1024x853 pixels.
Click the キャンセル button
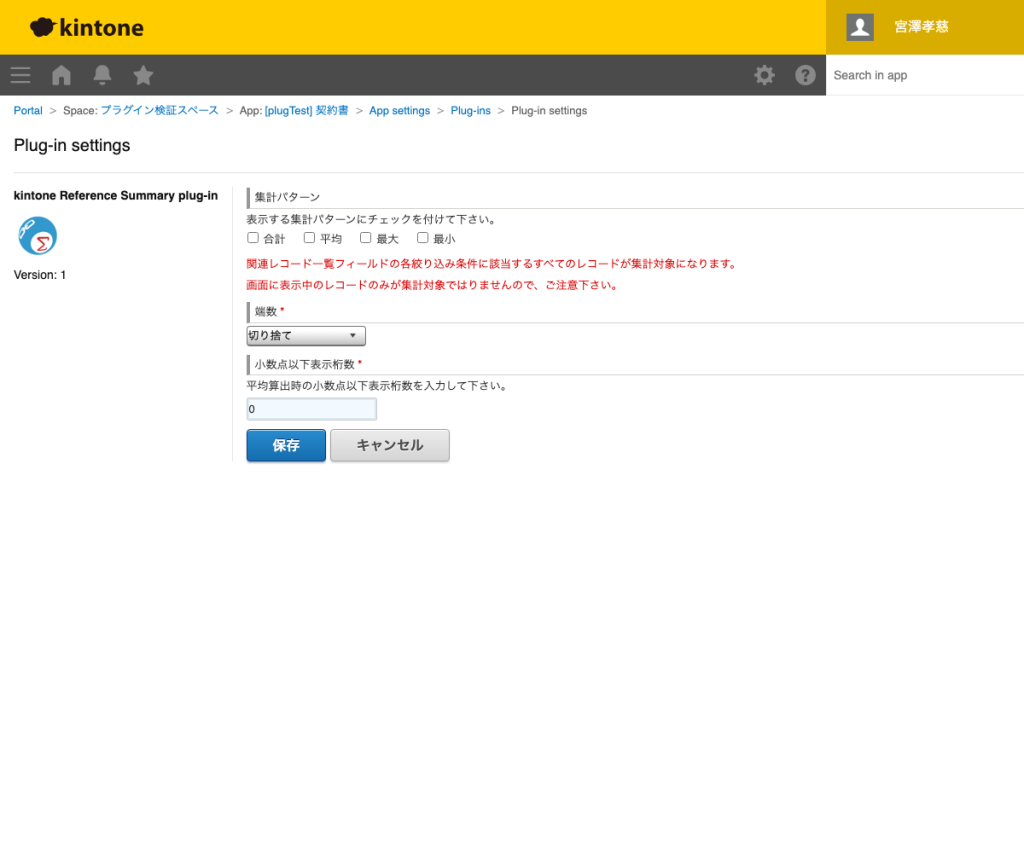390,445
